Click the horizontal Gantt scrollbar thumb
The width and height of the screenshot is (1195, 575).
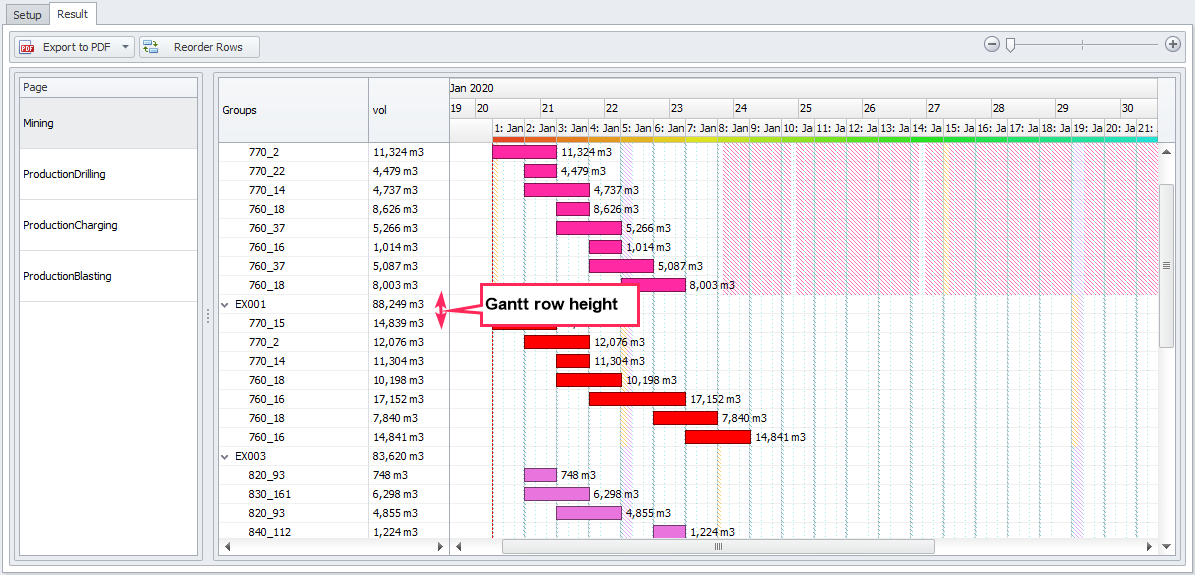[717, 547]
